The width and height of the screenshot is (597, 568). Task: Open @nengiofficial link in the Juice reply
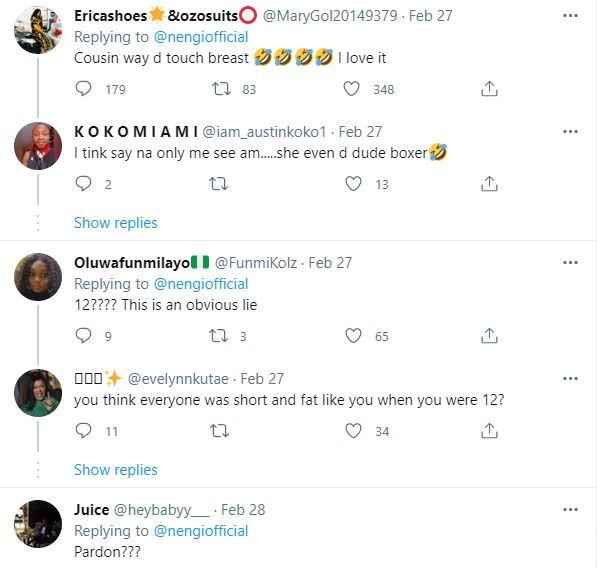pyautogui.click(x=201, y=531)
